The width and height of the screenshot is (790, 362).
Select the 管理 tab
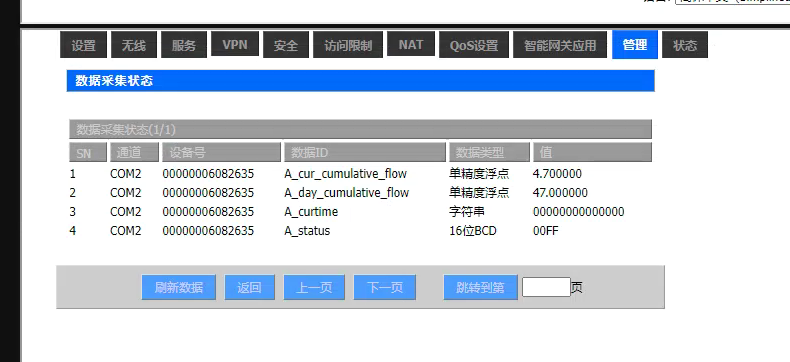635,45
